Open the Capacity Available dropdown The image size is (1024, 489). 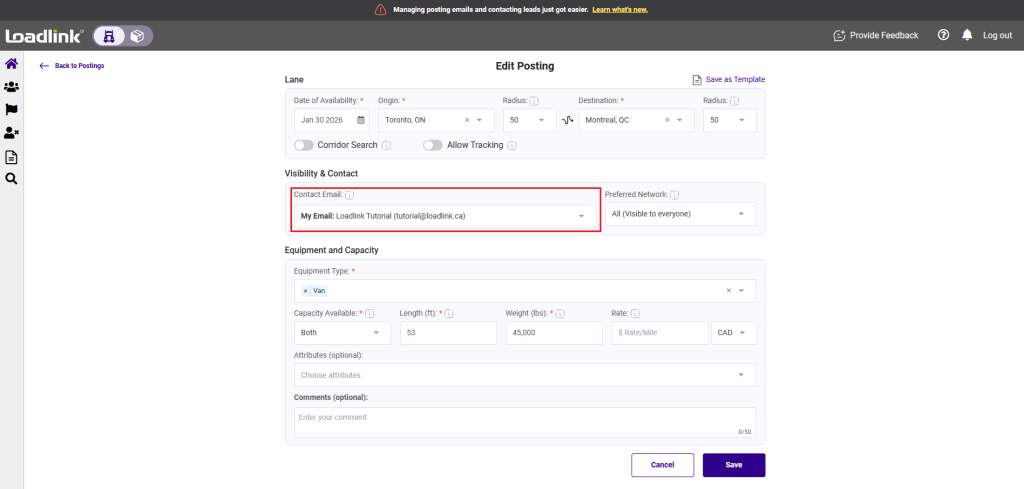(341, 332)
